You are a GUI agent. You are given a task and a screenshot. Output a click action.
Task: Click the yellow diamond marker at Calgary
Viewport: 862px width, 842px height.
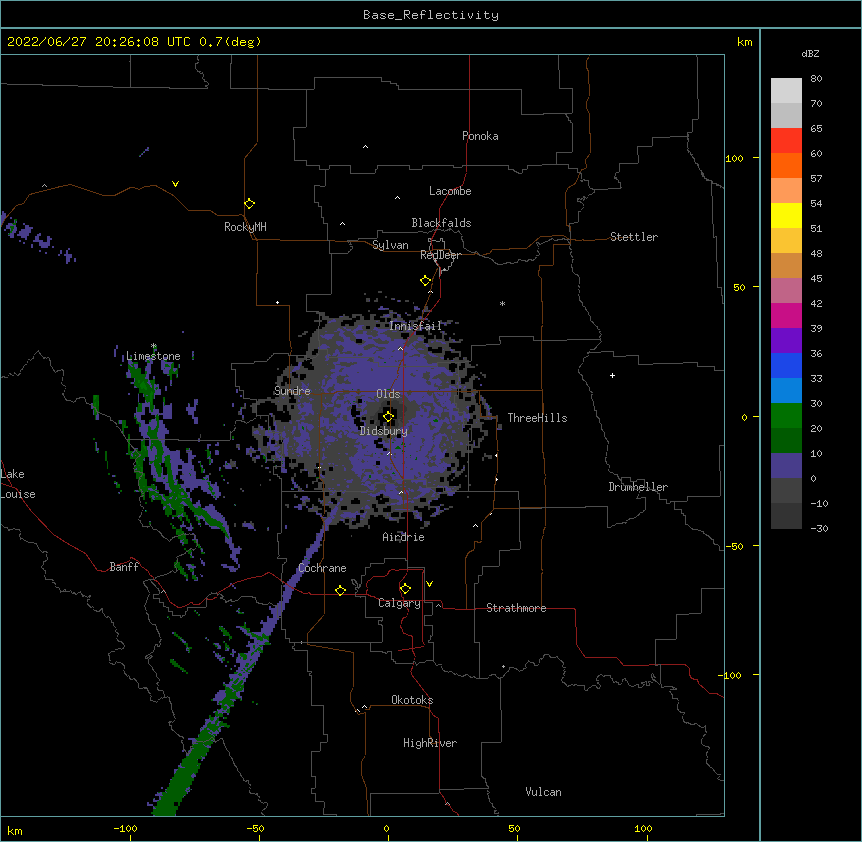405,589
